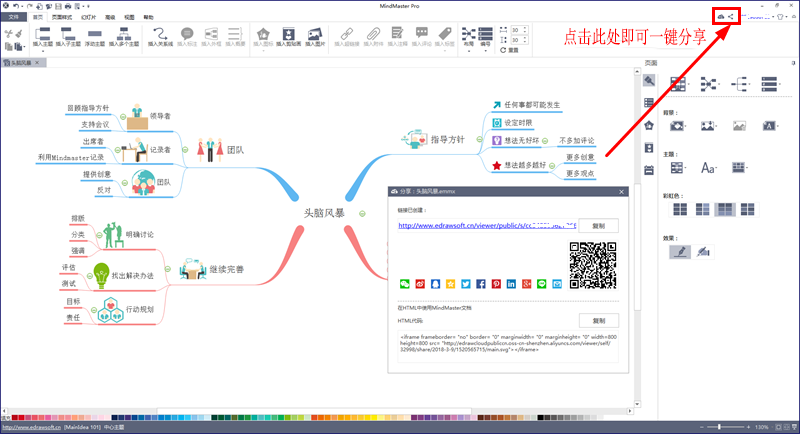This screenshot has height=434, width=800.
Task: Collapse the 明确讨论 subtopic toggle
Action: tap(99, 235)
